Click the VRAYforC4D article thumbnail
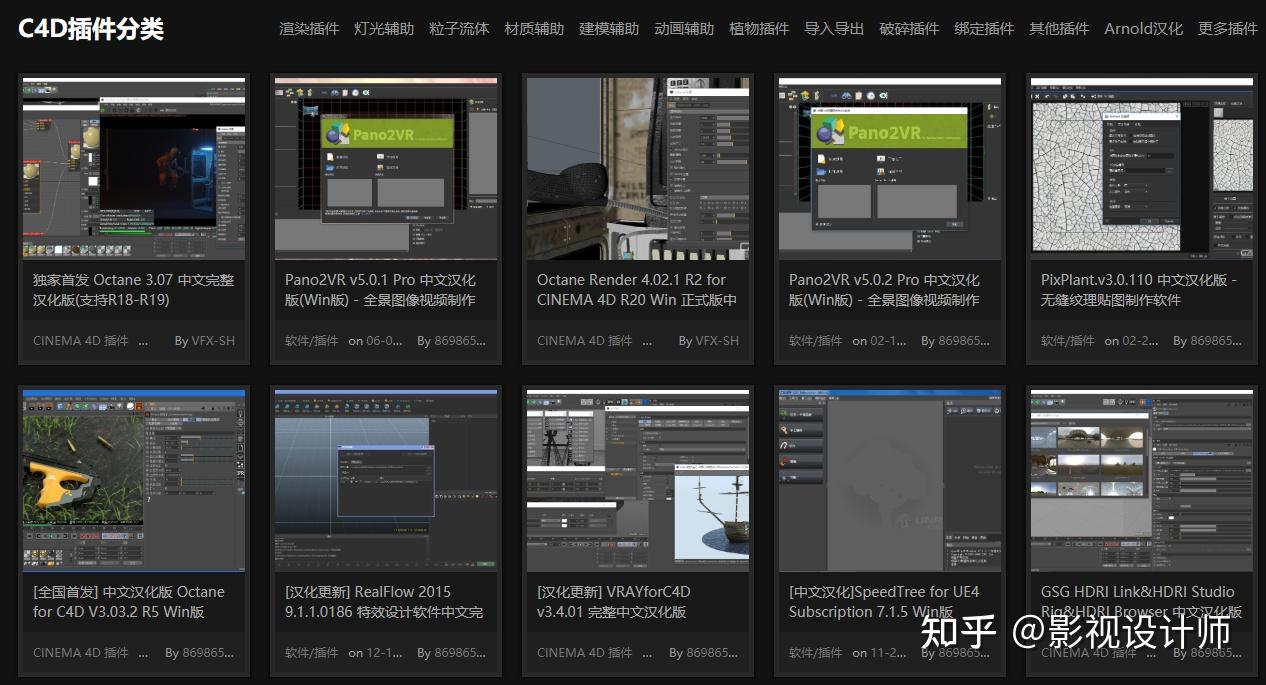Image resolution: width=1266 pixels, height=685 pixels. pyautogui.click(x=637, y=479)
